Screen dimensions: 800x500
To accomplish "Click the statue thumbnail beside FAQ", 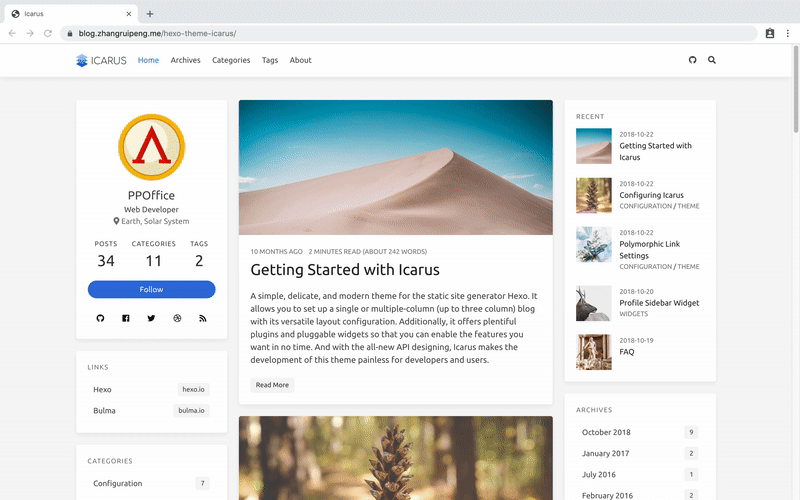I will click(x=594, y=352).
